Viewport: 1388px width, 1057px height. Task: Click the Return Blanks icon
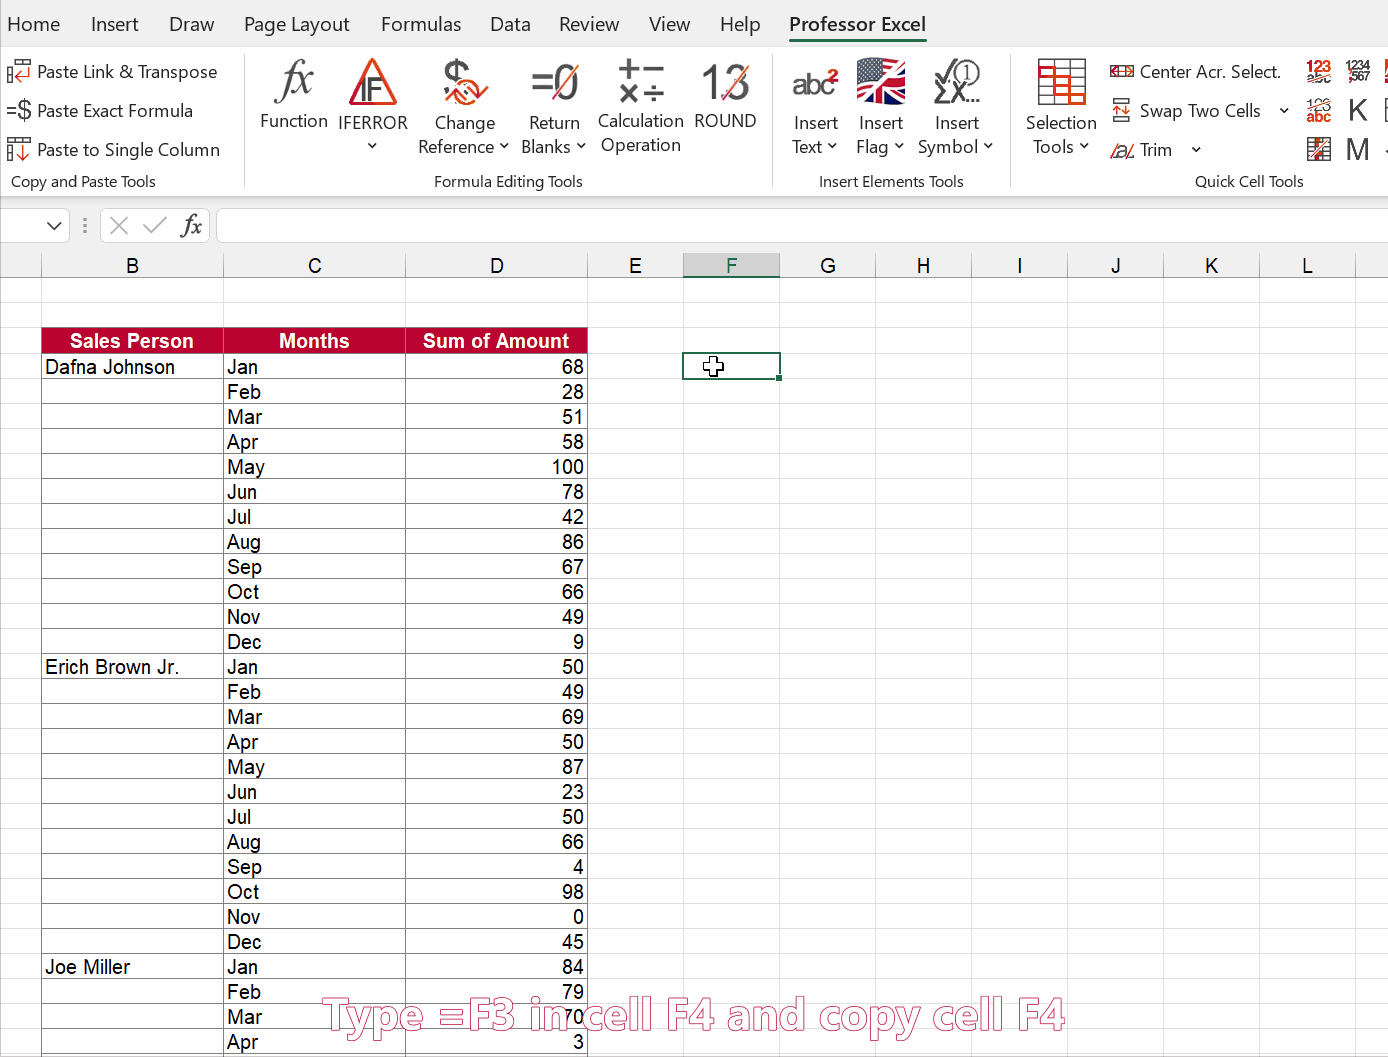553,85
